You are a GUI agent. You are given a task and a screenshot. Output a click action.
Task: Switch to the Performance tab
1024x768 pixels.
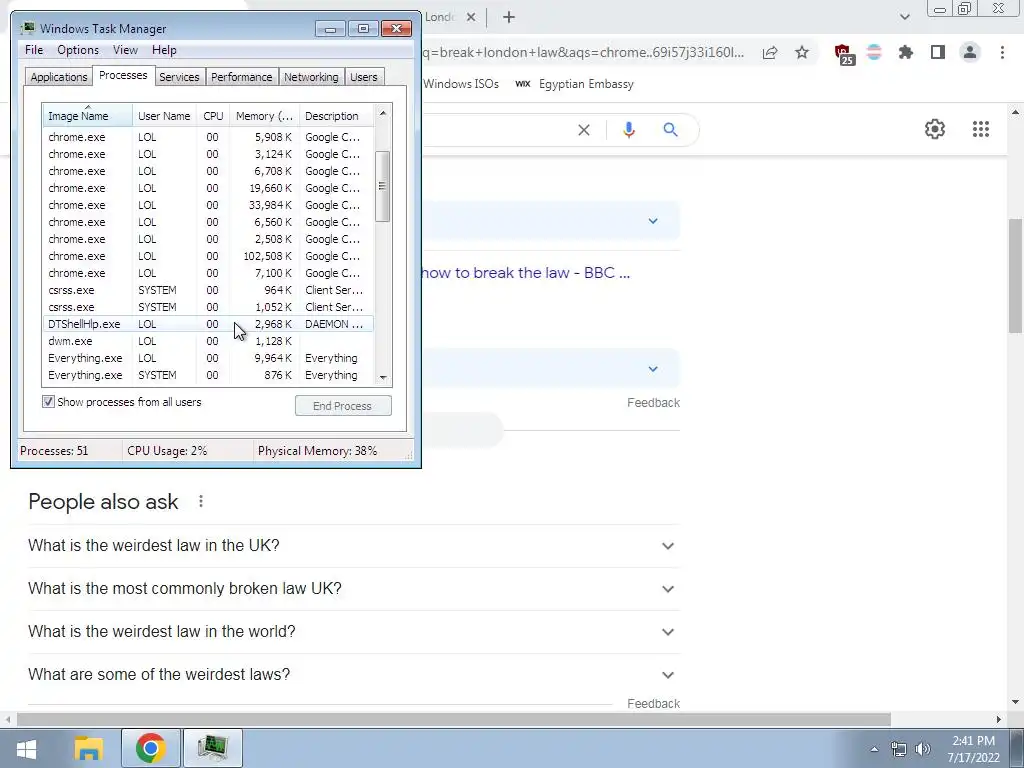242,77
